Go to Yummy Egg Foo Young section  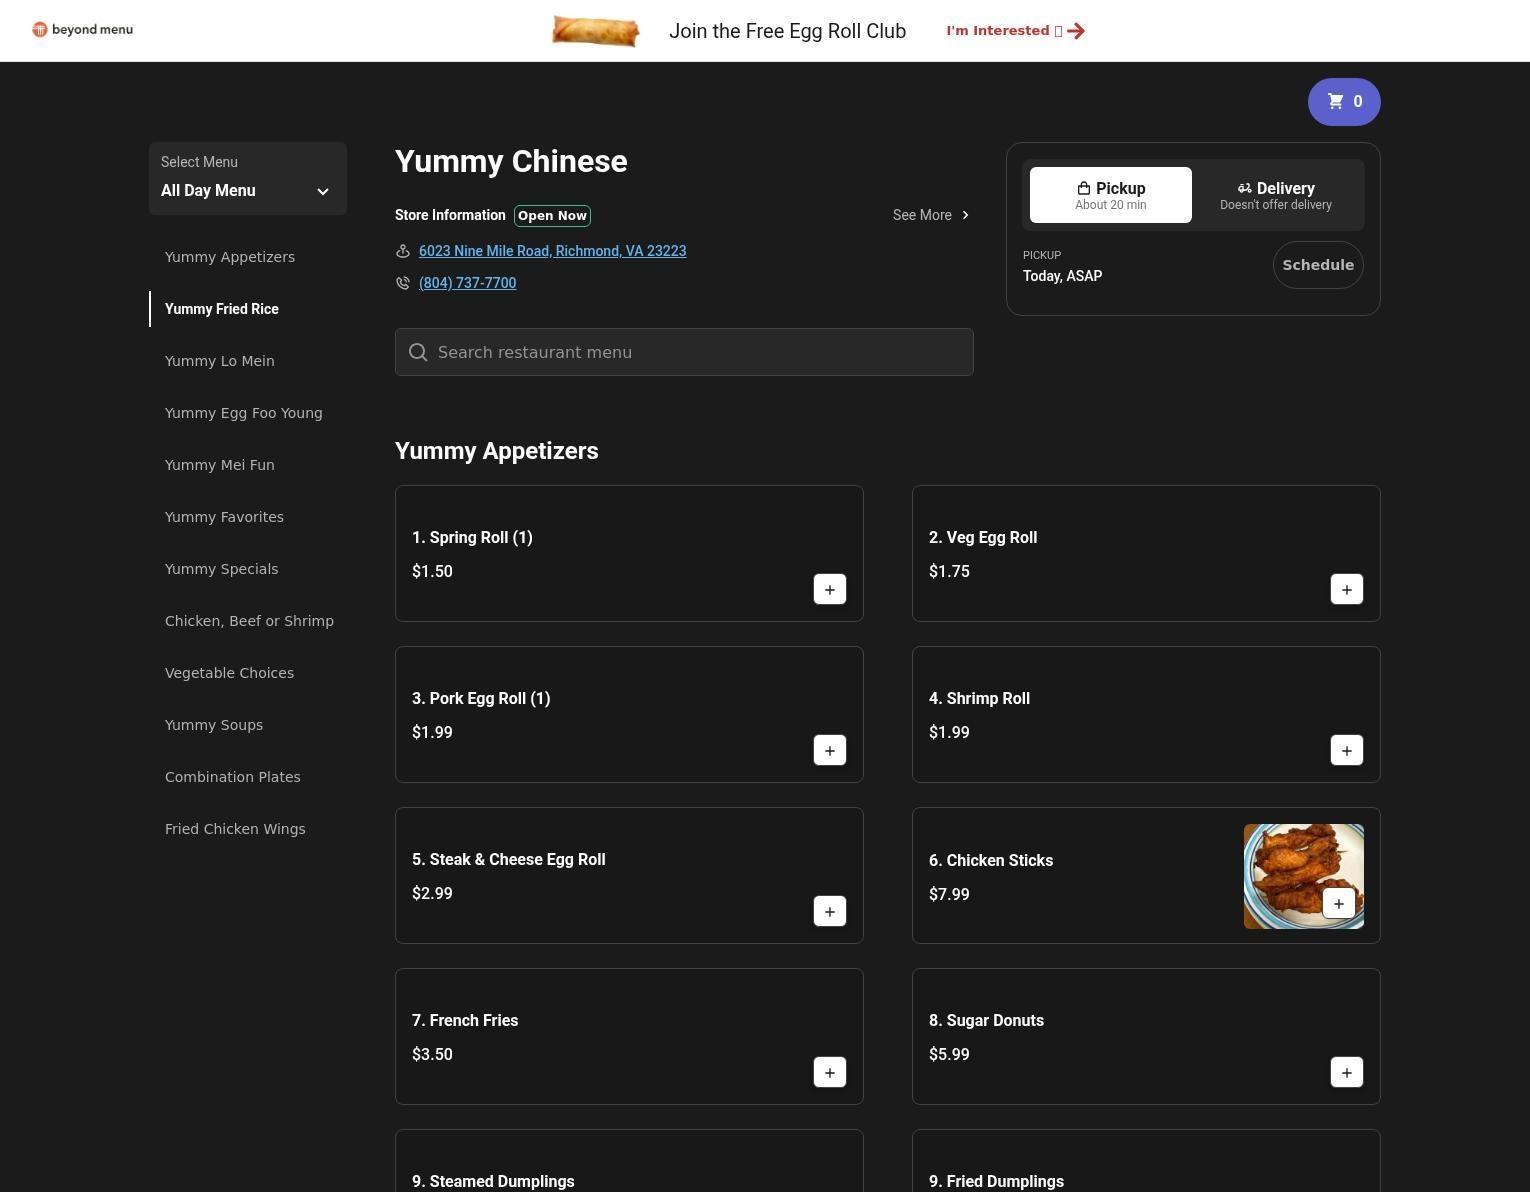pyautogui.click(x=244, y=413)
